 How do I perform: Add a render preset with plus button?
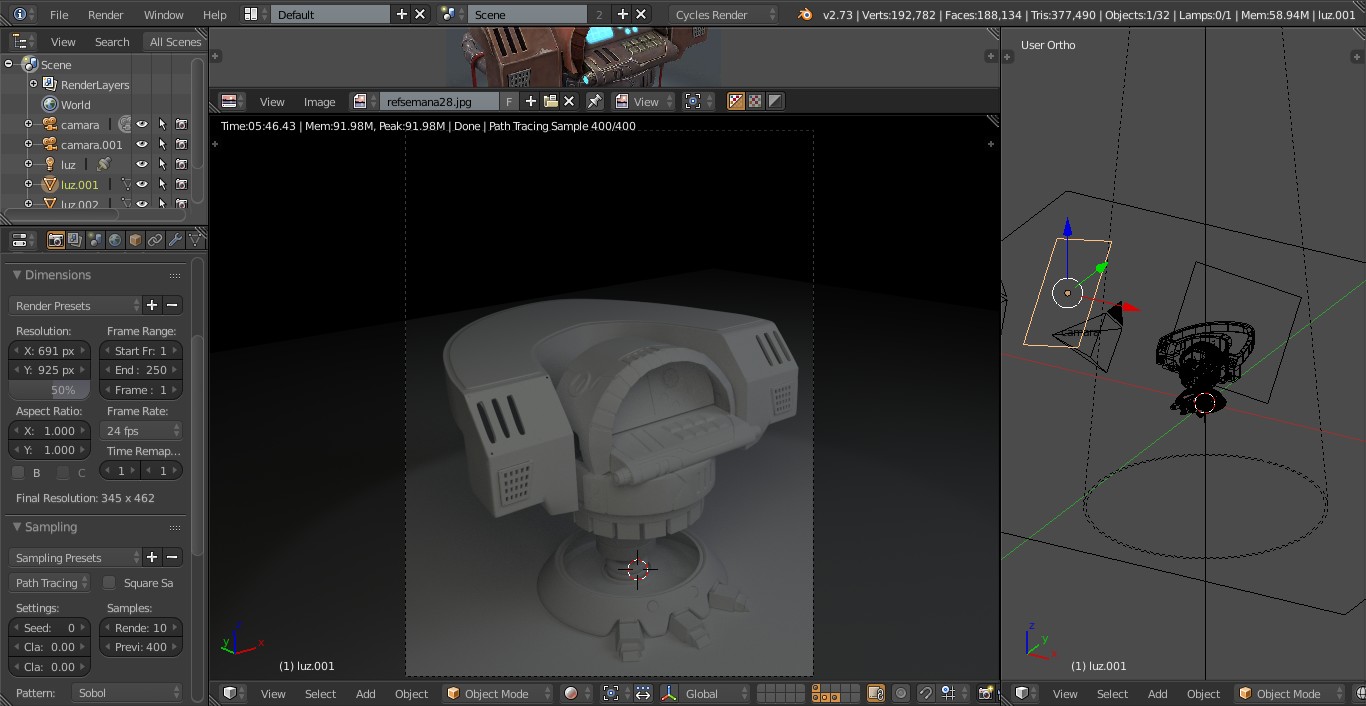(152, 305)
